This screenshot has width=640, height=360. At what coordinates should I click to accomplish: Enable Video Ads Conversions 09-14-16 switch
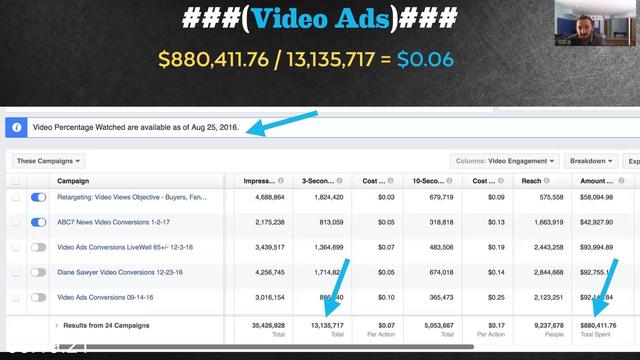point(38,298)
